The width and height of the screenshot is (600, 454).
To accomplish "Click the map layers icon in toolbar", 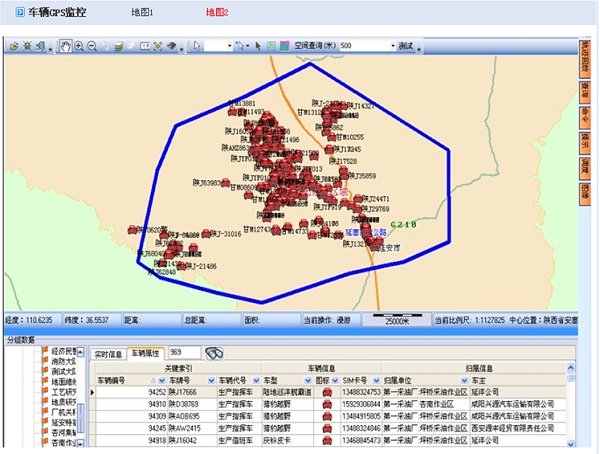I will pyautogui.click(x=118, y=46).
